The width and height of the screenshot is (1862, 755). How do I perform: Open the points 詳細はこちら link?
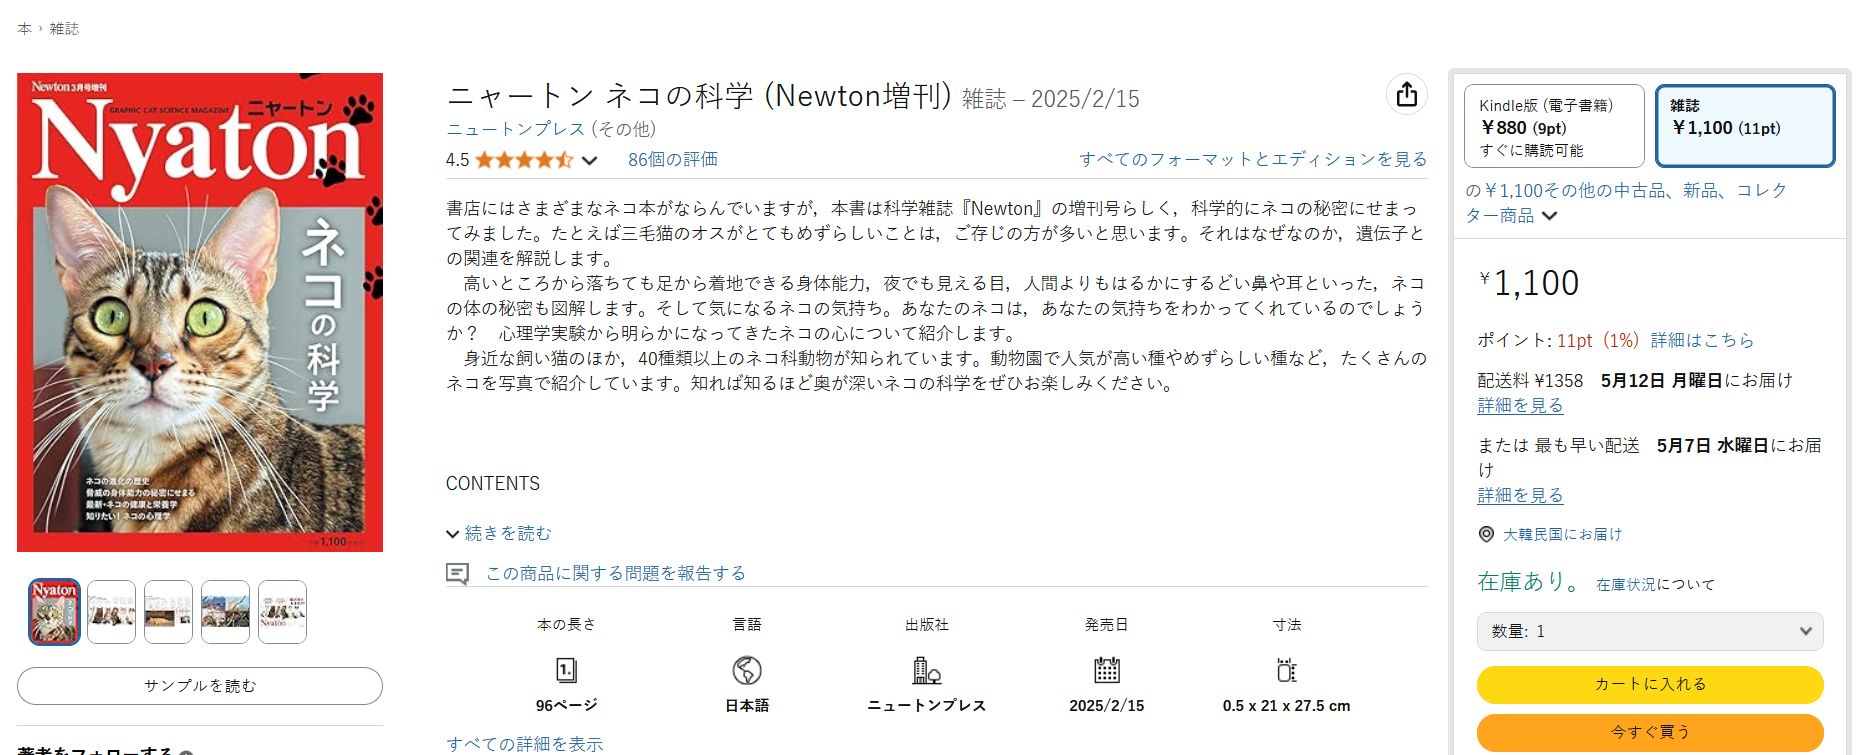coord(1702,340)
